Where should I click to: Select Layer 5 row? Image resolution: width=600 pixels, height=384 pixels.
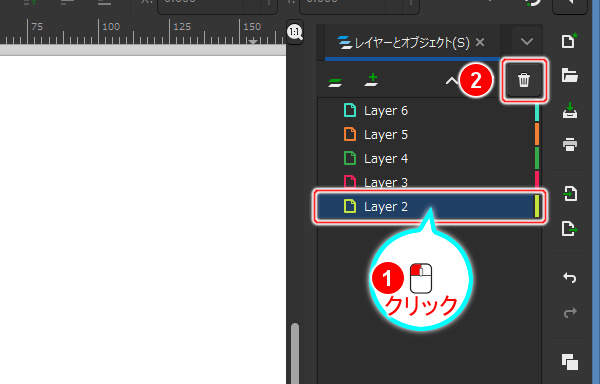point(429,135)
